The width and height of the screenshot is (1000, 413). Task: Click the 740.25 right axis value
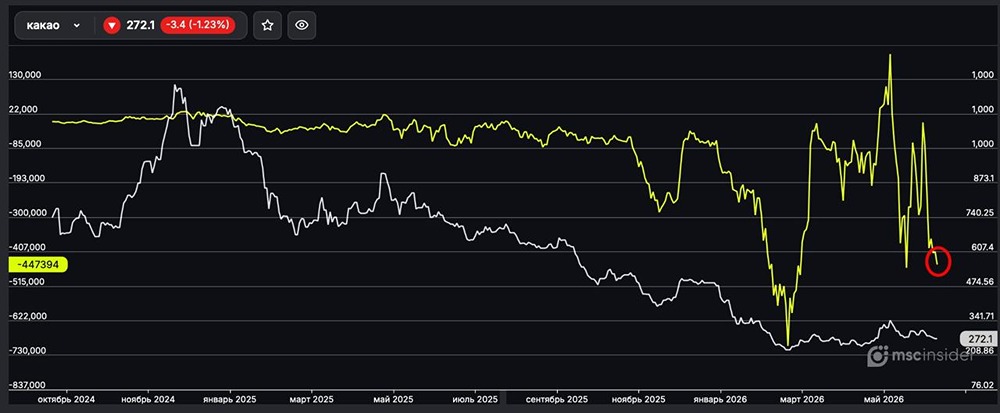pos(981,213)
